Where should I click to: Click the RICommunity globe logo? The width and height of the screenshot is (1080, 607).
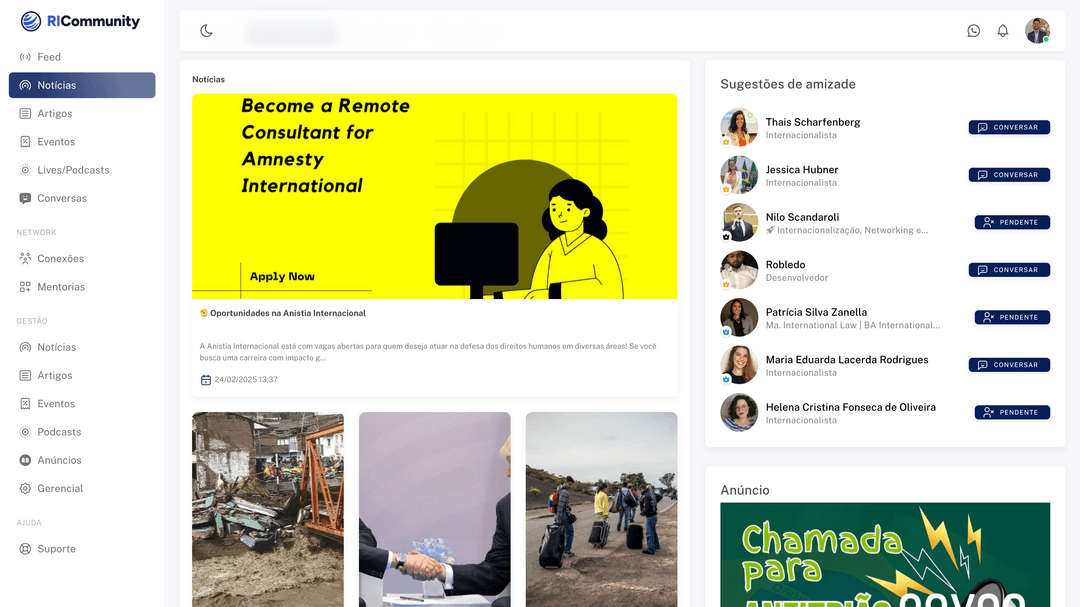tap(31, 21)
